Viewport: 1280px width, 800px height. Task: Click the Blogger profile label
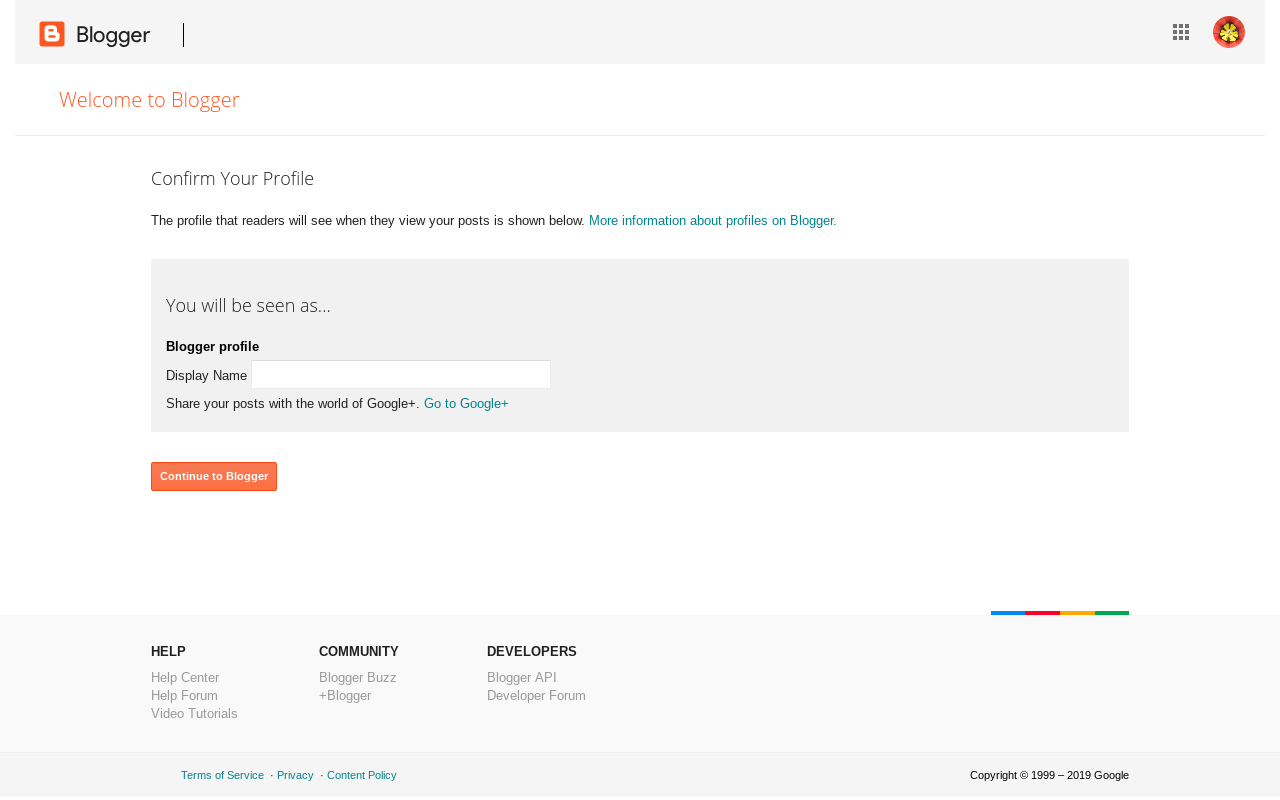(212, 347)
